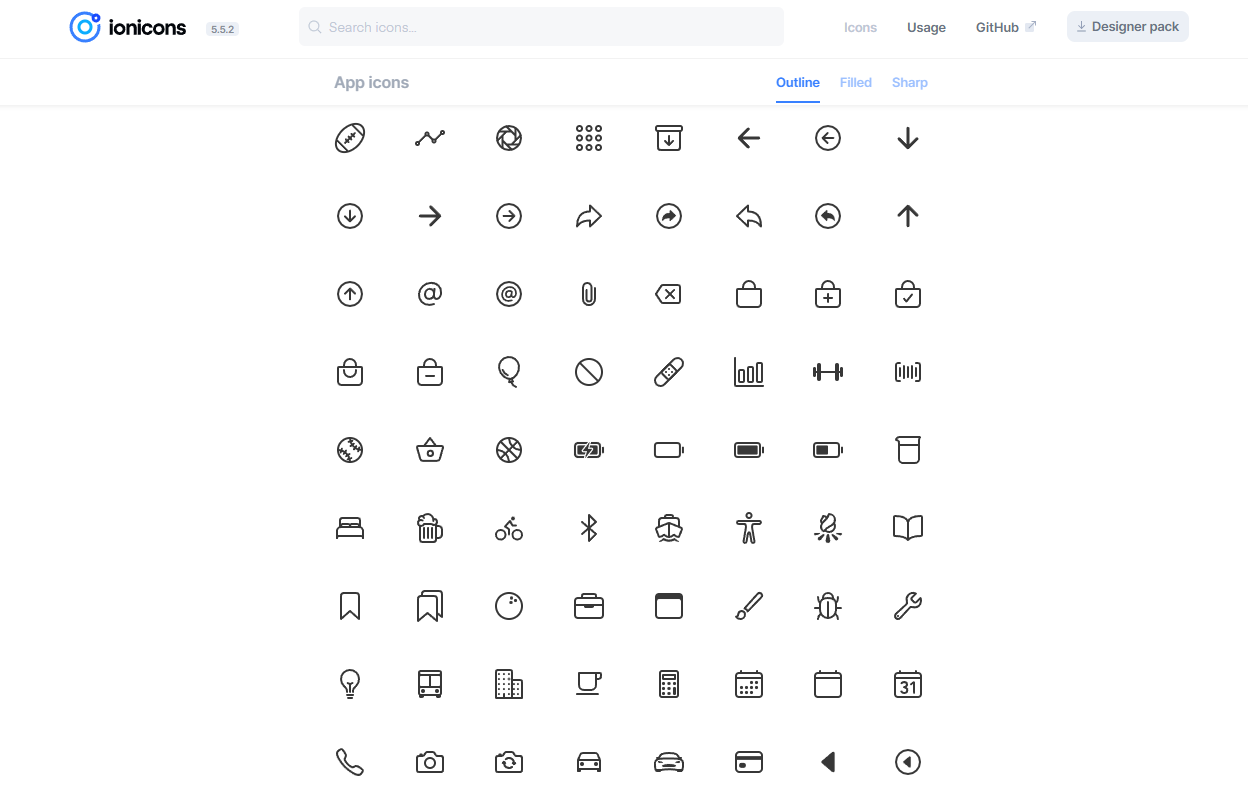Click the bug icon
The height and width of the screenshot is (806, 1248).
828,606
